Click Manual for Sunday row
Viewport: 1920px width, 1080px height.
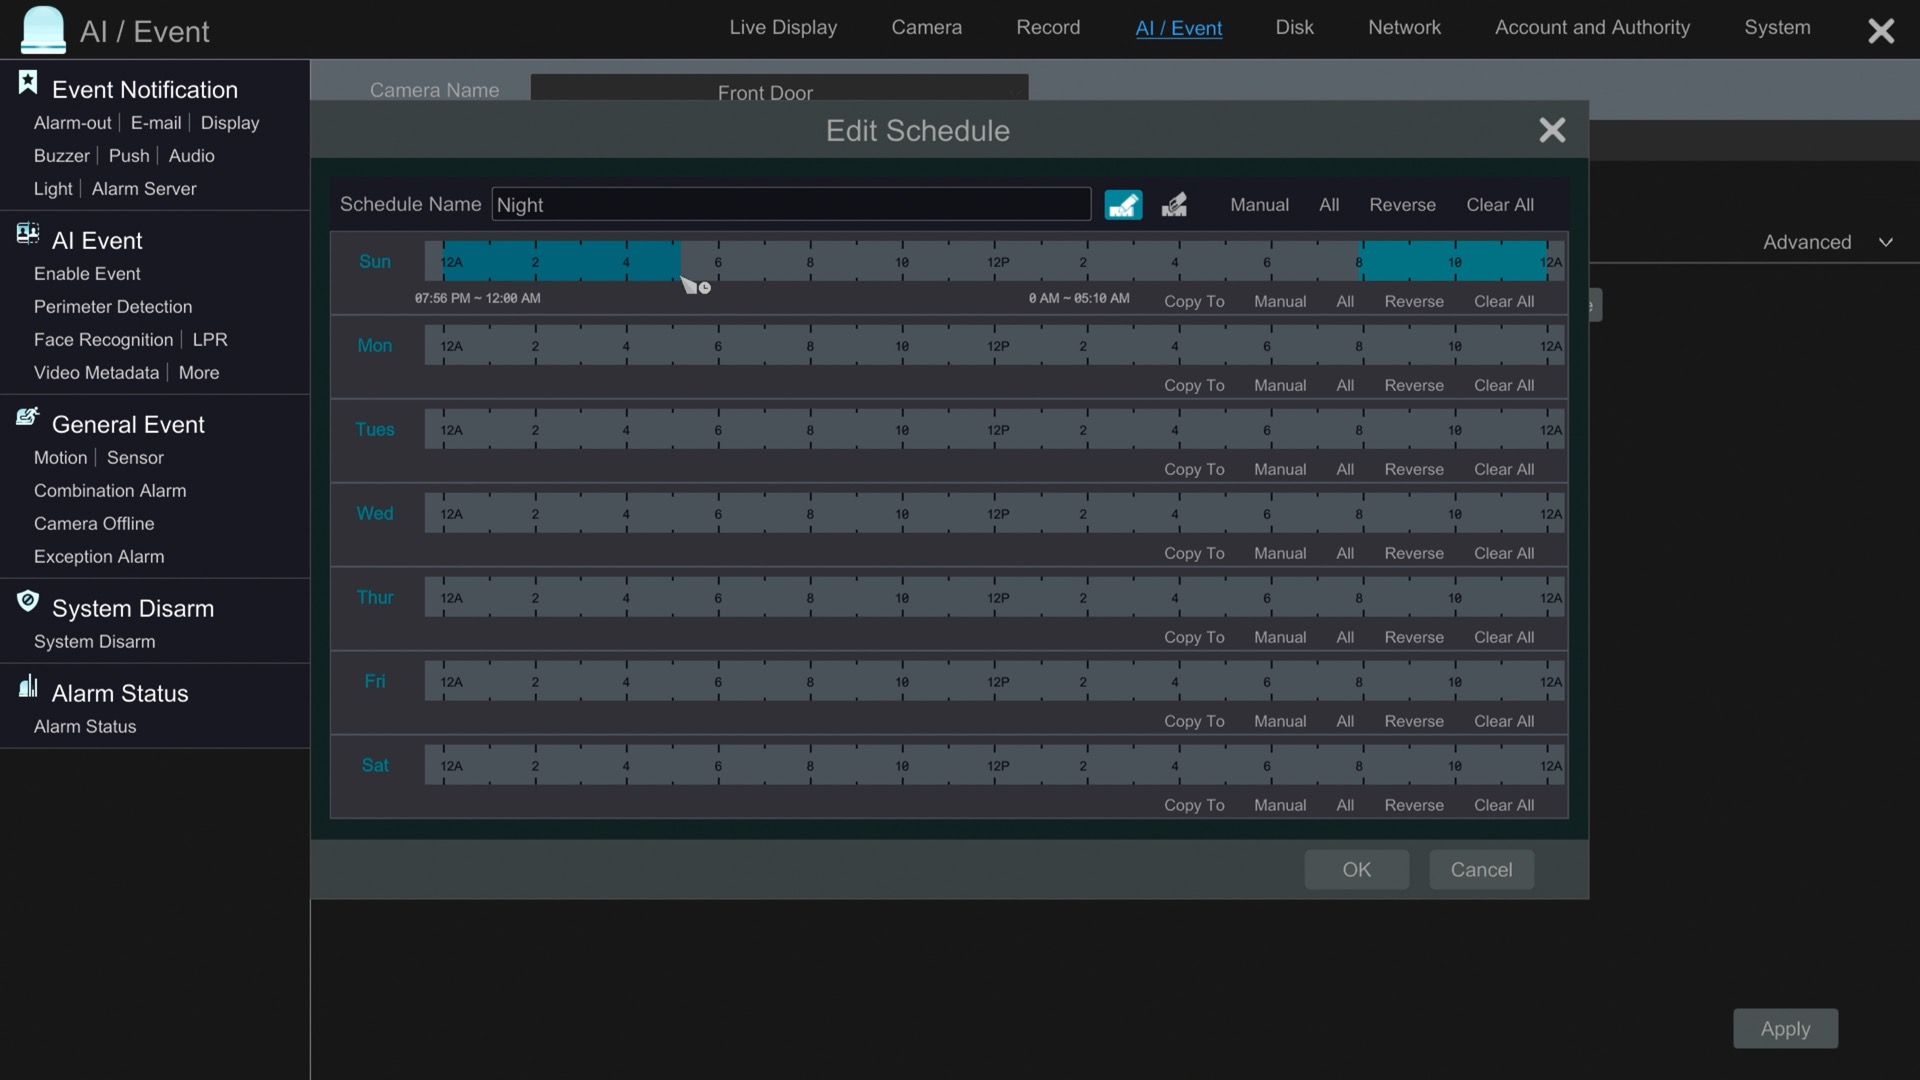(1280, 301)
